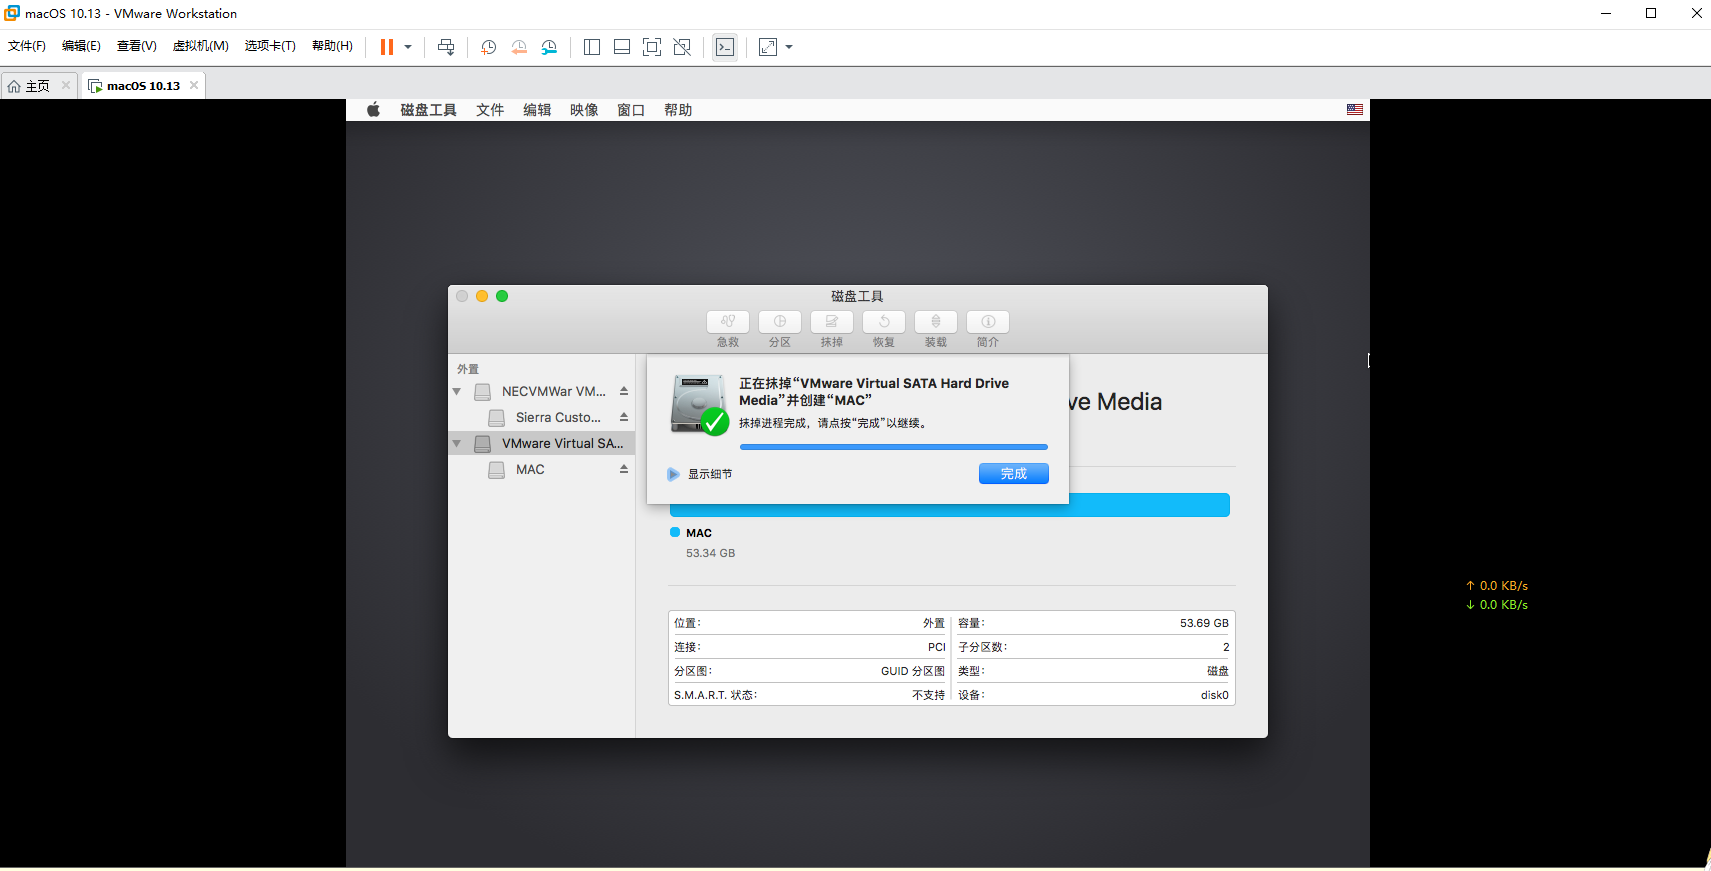
Task: Click the disk0 device value
Action: [x=1215, y=695]
